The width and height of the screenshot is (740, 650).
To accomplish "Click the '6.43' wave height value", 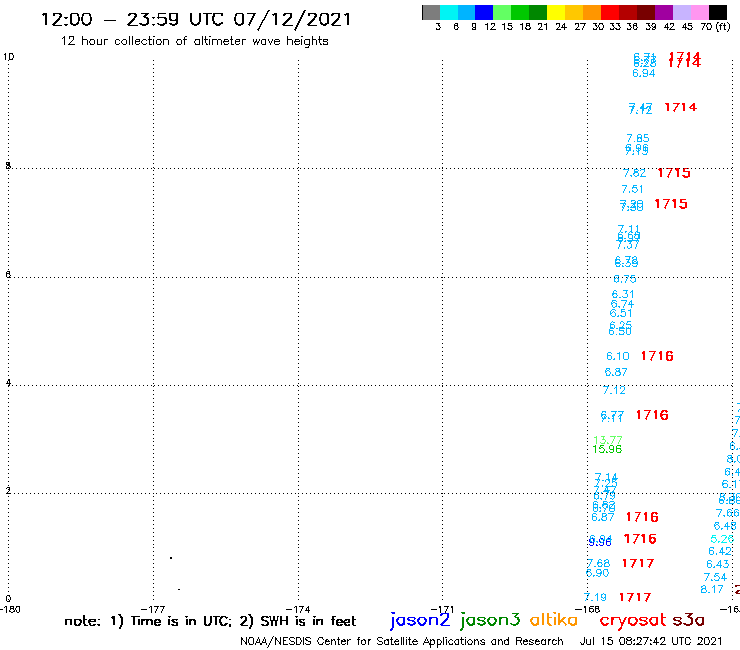I will [717, 564].
